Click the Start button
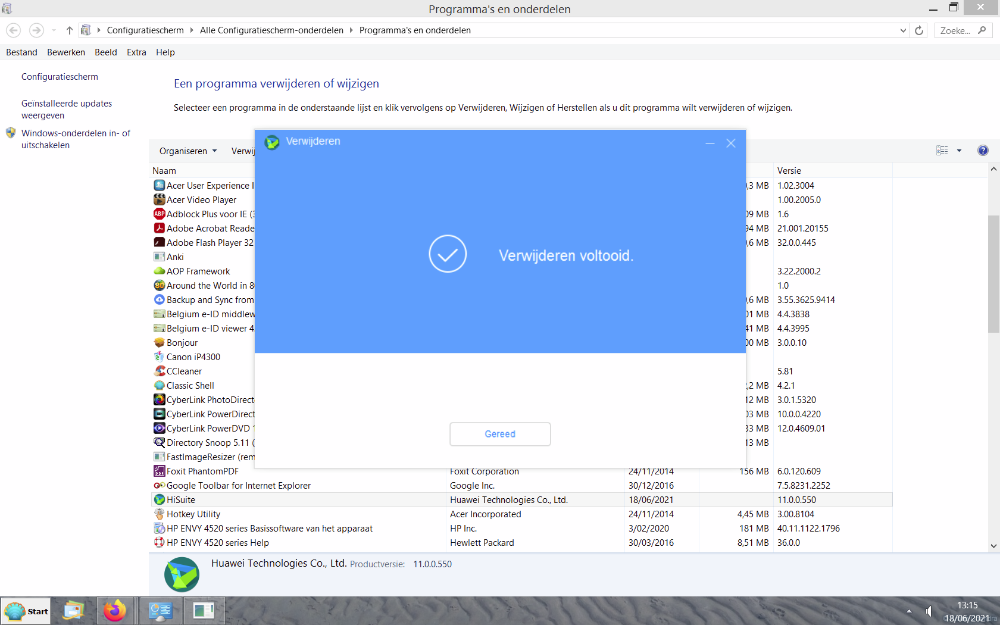The width and height of the screenshot is (1000, 625). 28,610
